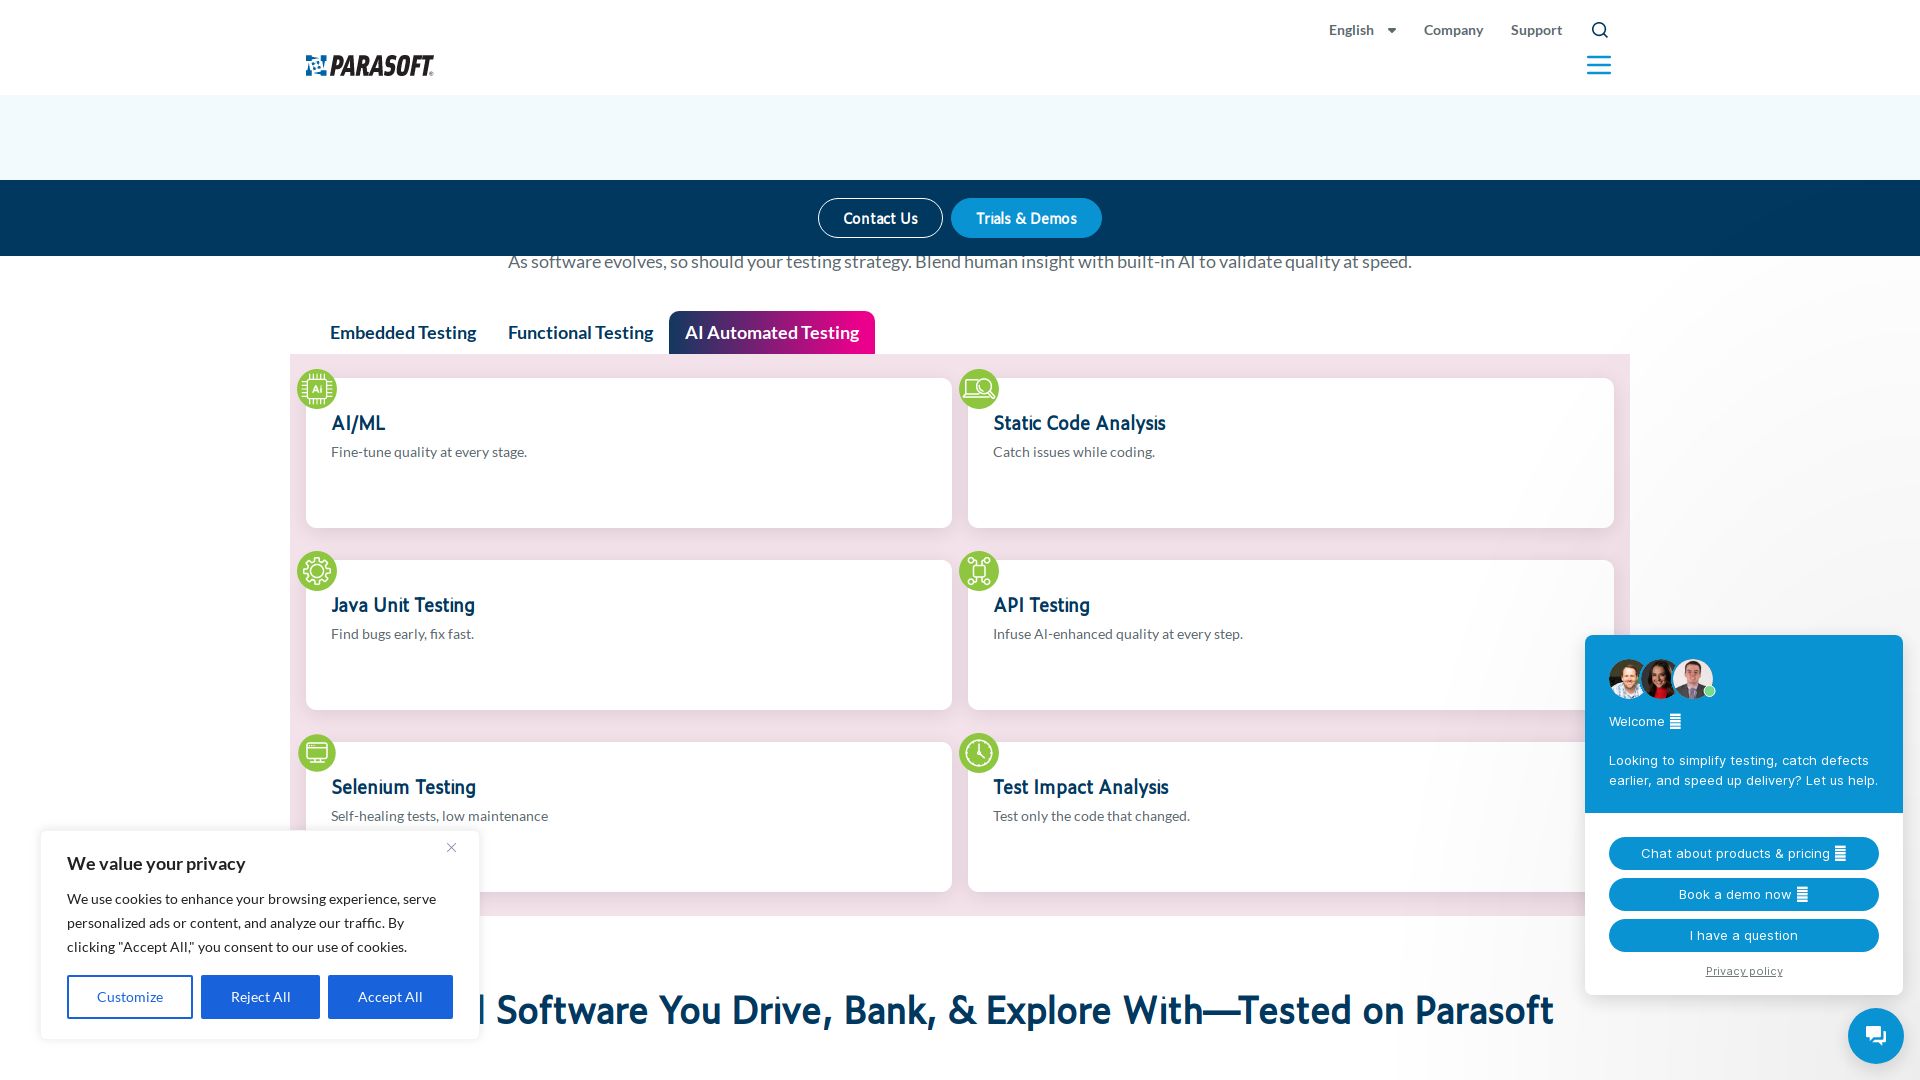This screenshot has height=1080, width=1920.
Task: Click the Selenium Testing monitor icon
Action: [317, 753]
